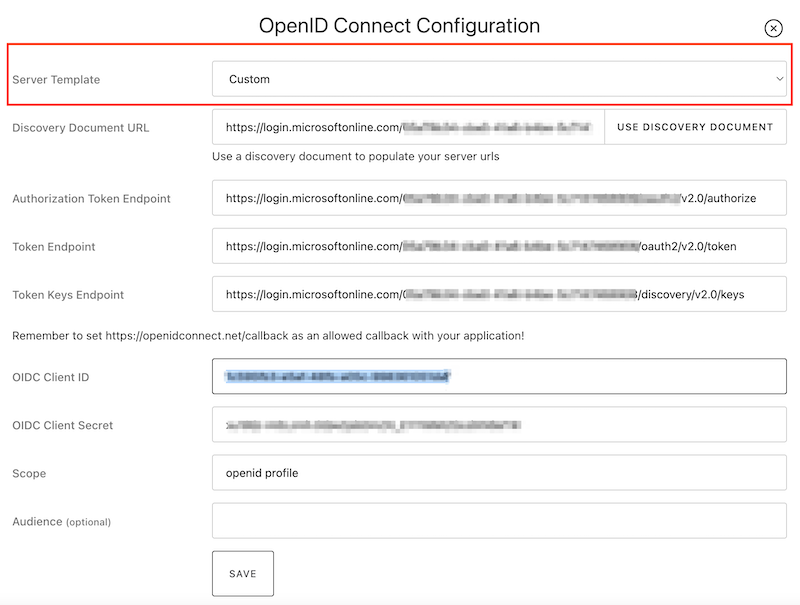Click the Authorization Token Endpoint label
Screen dimensions: 800x605
[x=91, y=199]
